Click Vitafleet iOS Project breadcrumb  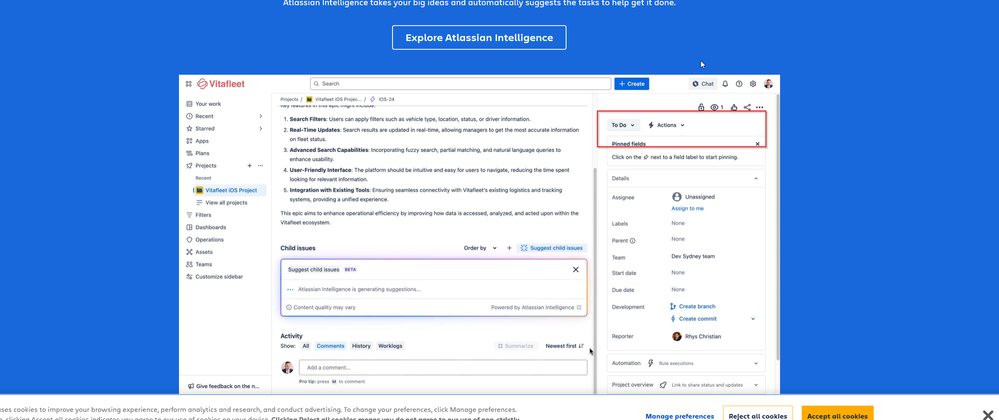[338, 99]
